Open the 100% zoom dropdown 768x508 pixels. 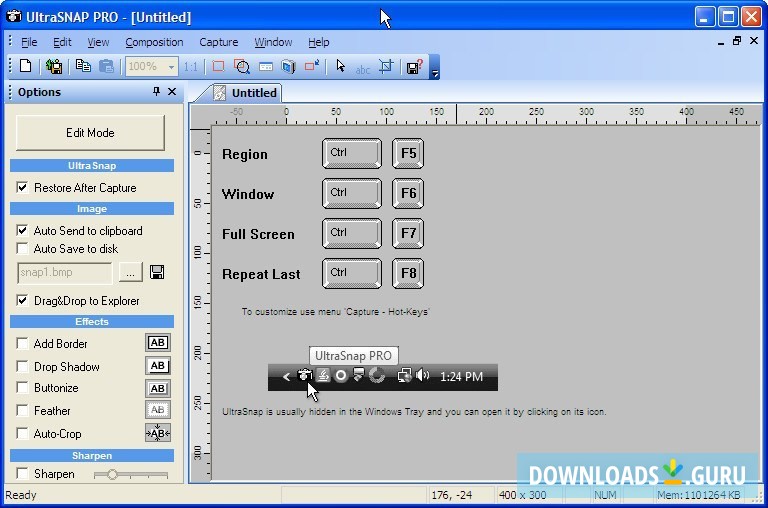pos(171,67)
